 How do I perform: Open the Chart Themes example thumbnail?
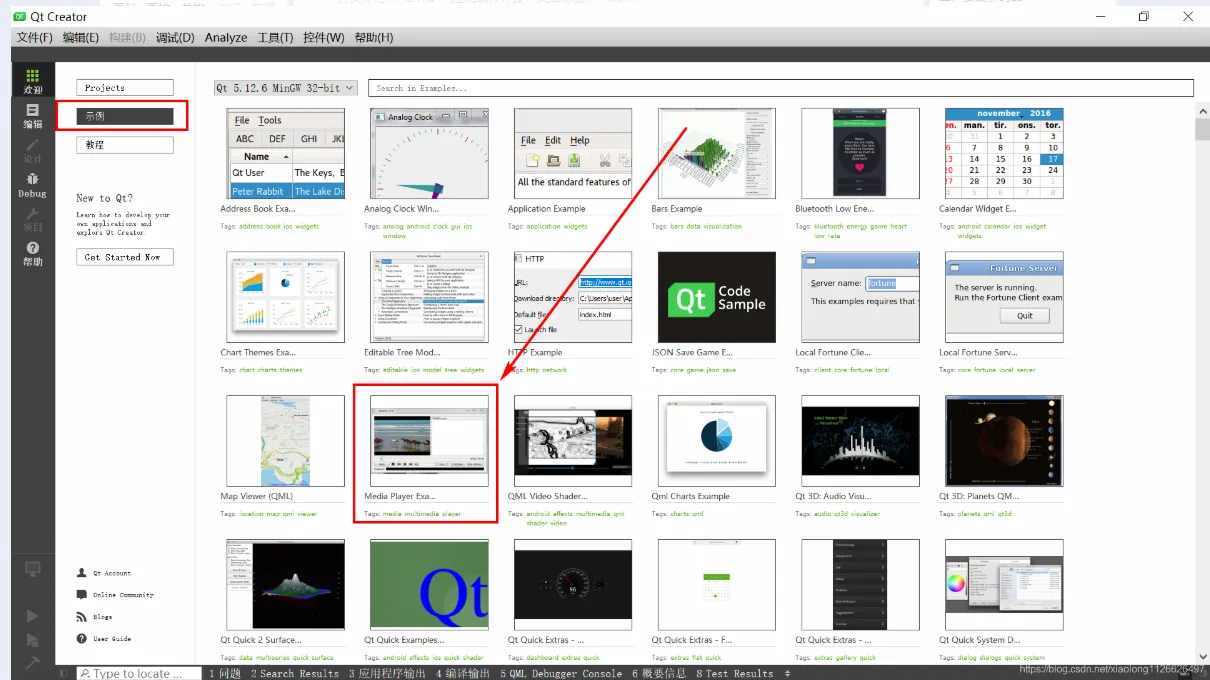tap(285, 297)
